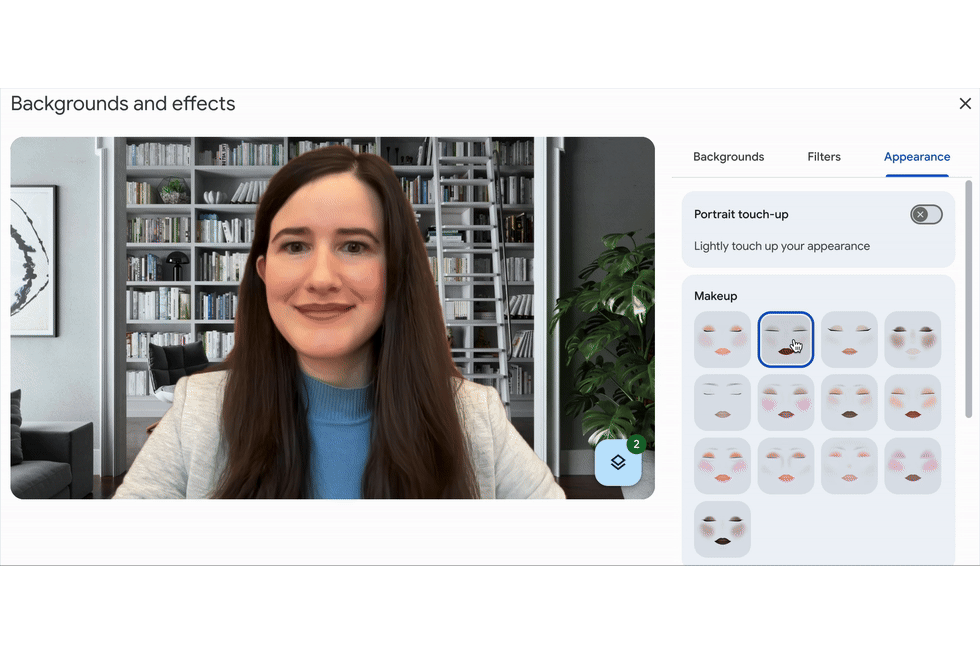Screen dimensions: 980x653
Task: Choose the third makeup in the top row
Action: tap(849, 340)
